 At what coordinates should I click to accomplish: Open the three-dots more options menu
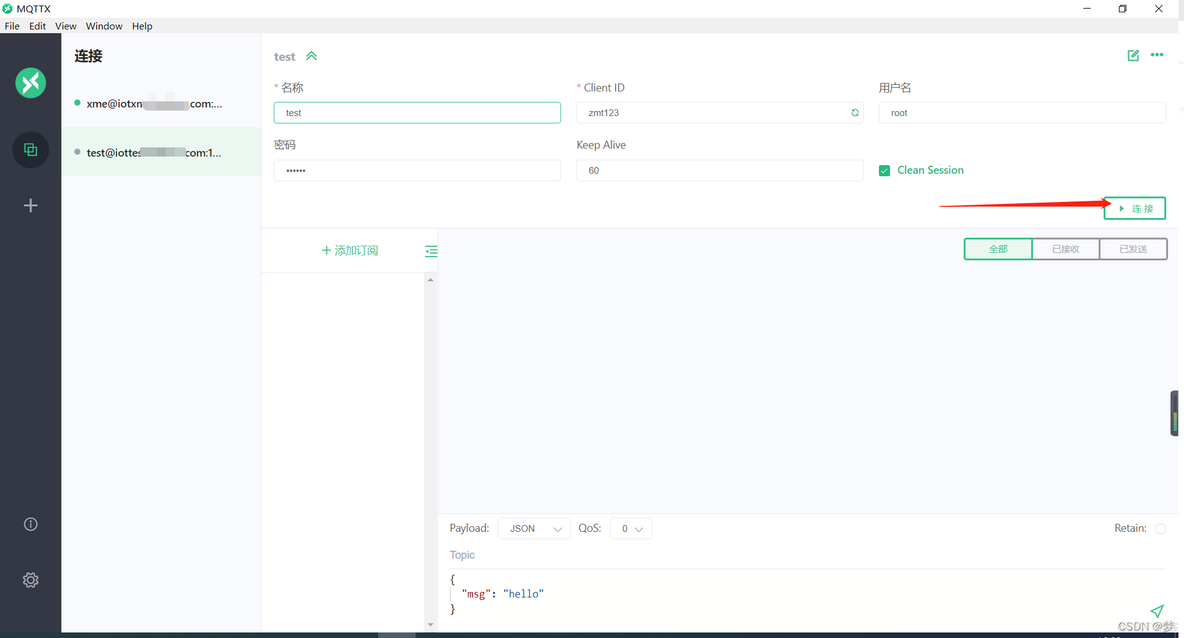[x=1157, y=56]
